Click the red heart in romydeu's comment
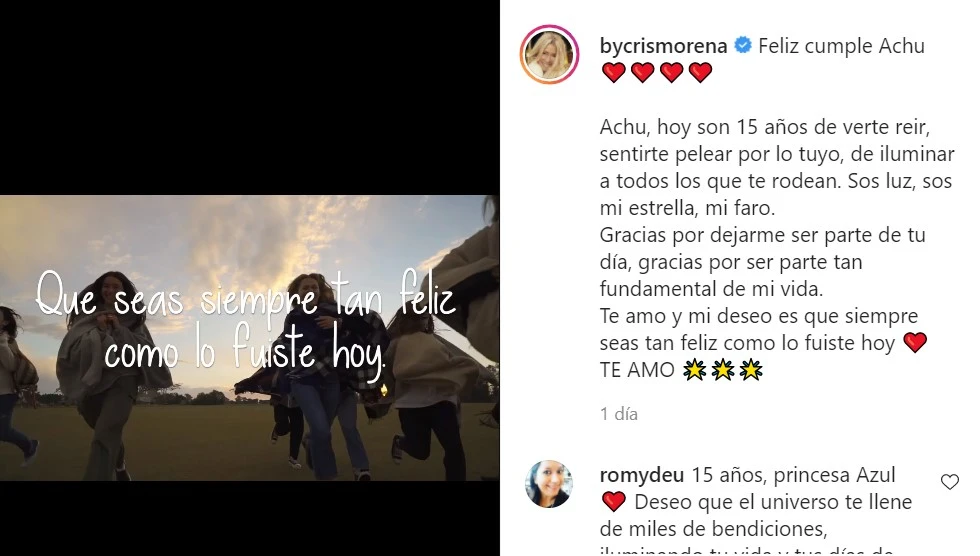The image size is (980, 556). [x=614, y=502]
